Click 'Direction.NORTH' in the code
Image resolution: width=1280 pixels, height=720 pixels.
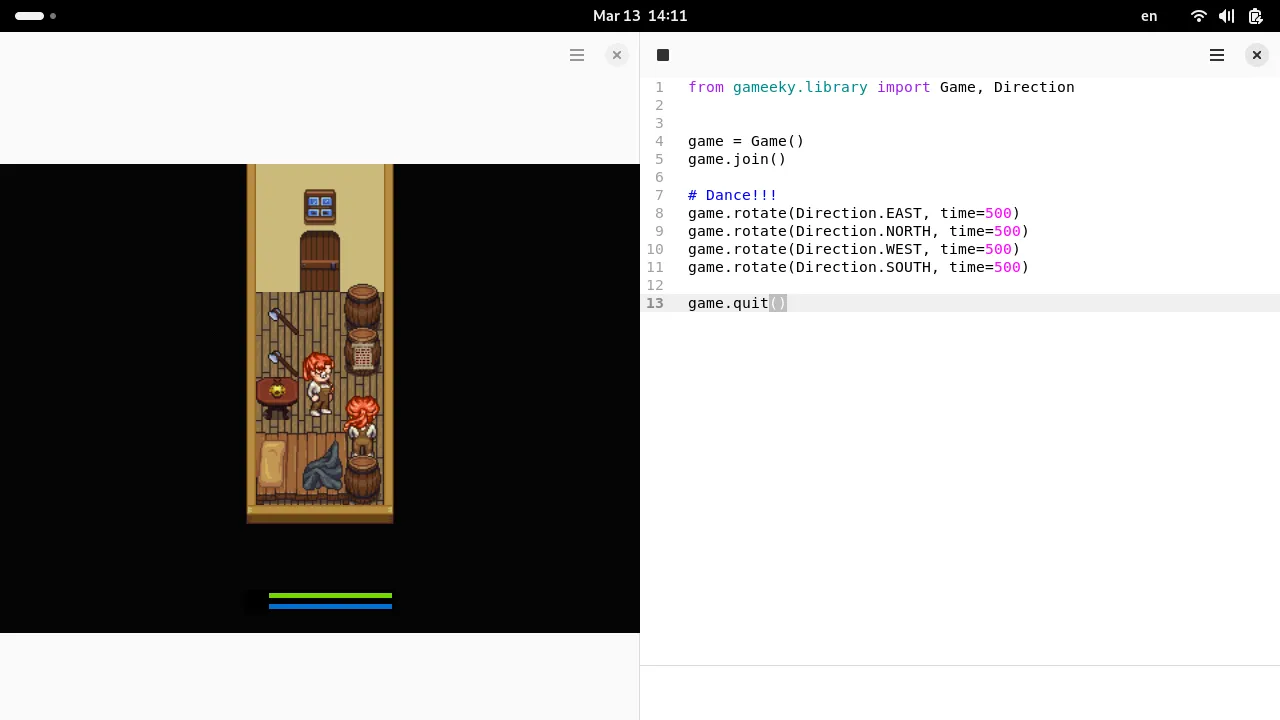863,231
